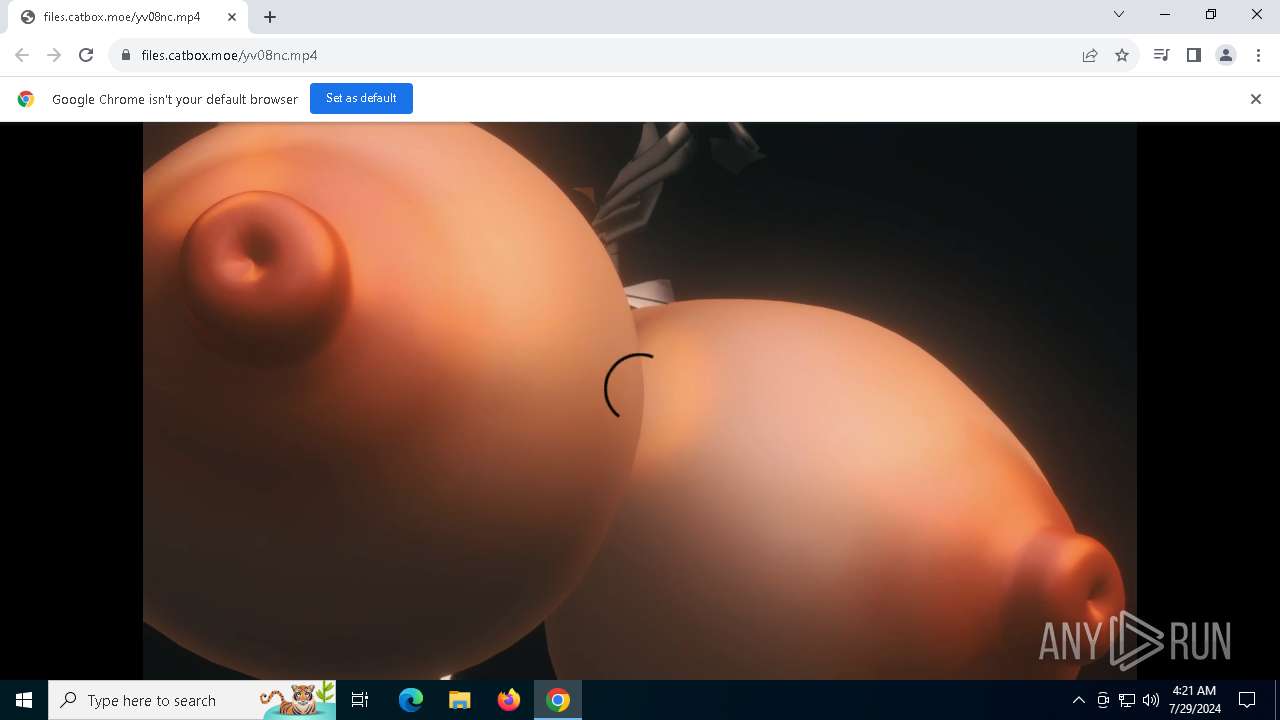Open the taskbar clock and date

pyautogui.click(x=1195, y=700)
